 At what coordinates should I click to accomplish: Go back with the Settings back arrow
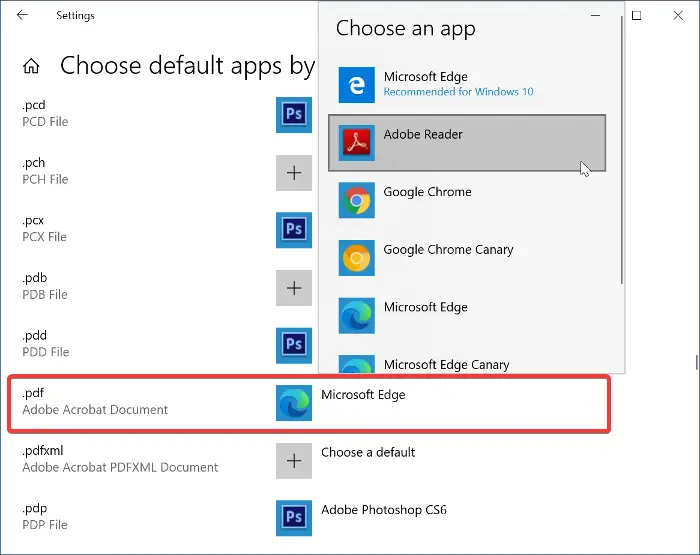pyautogui.click(x=22, y=15)
